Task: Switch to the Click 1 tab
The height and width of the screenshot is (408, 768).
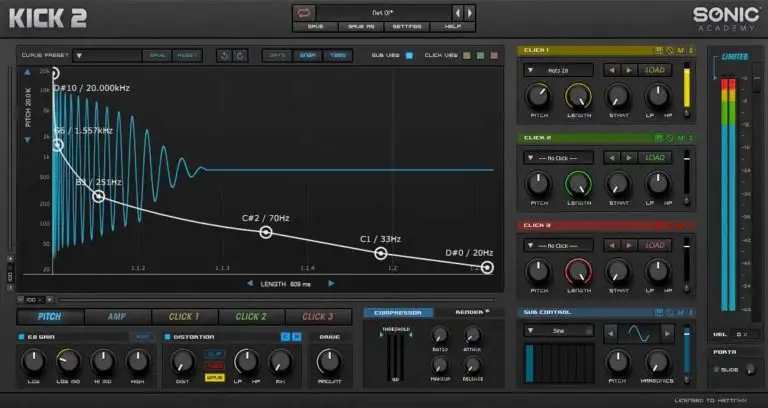Action: pos(184,316)
